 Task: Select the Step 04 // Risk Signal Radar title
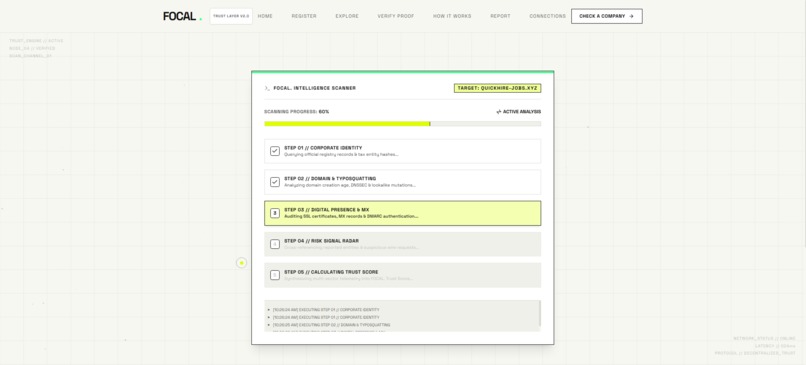[321, 241]
